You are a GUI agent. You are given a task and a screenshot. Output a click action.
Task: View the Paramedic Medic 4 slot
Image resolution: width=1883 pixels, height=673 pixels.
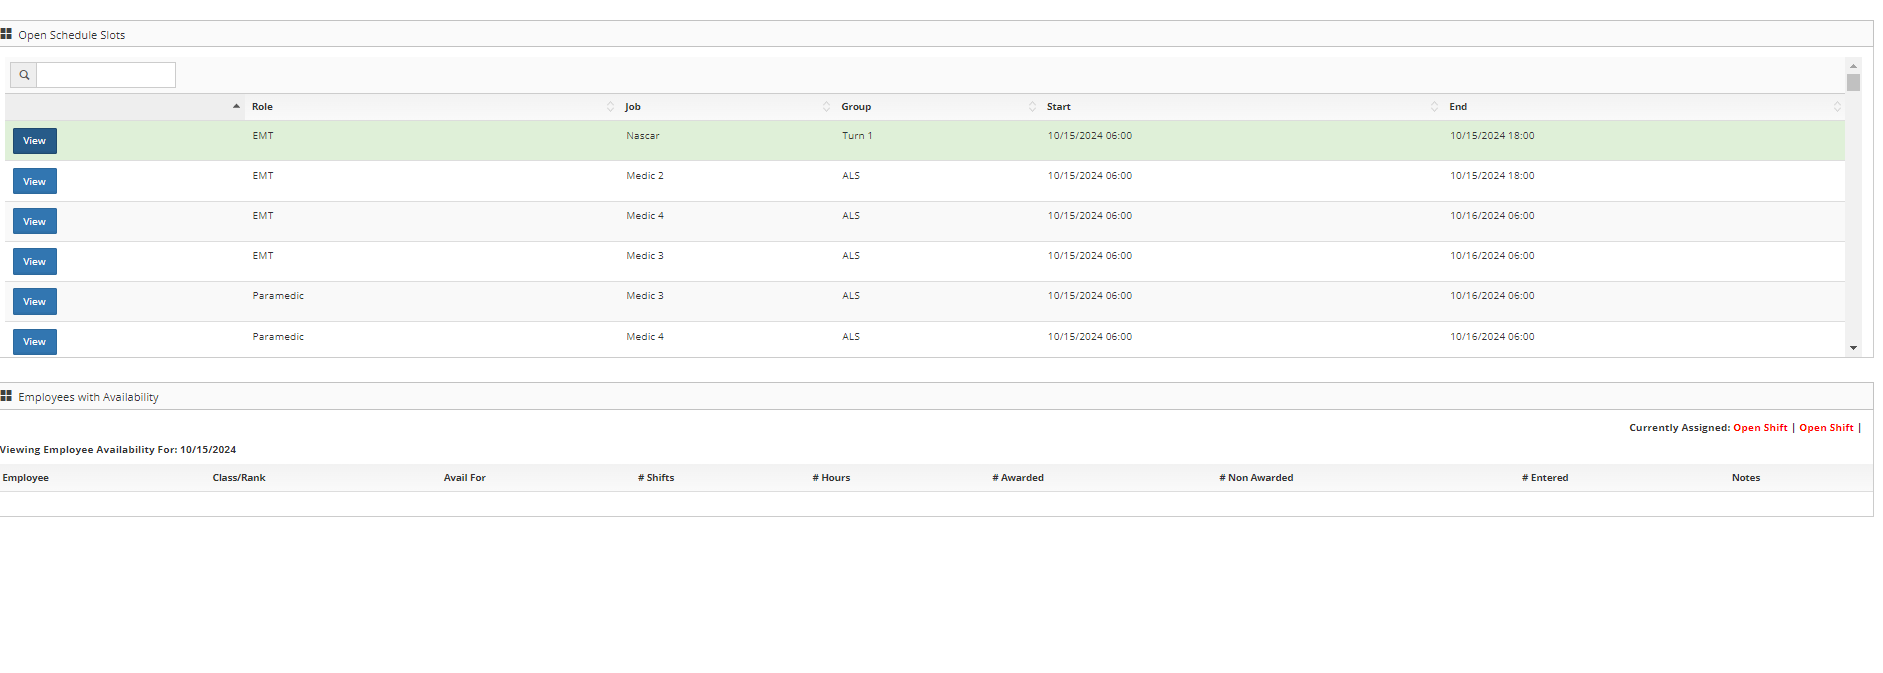pos(35,341)
